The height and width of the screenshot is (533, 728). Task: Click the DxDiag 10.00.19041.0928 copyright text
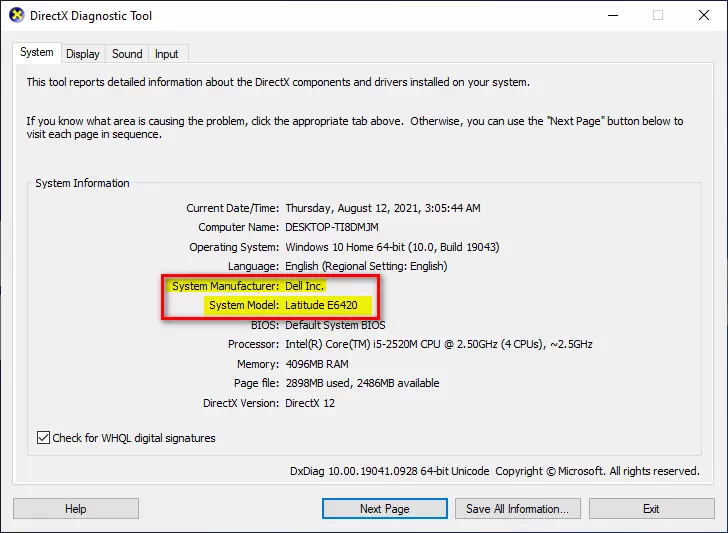[x=495, y=471]
